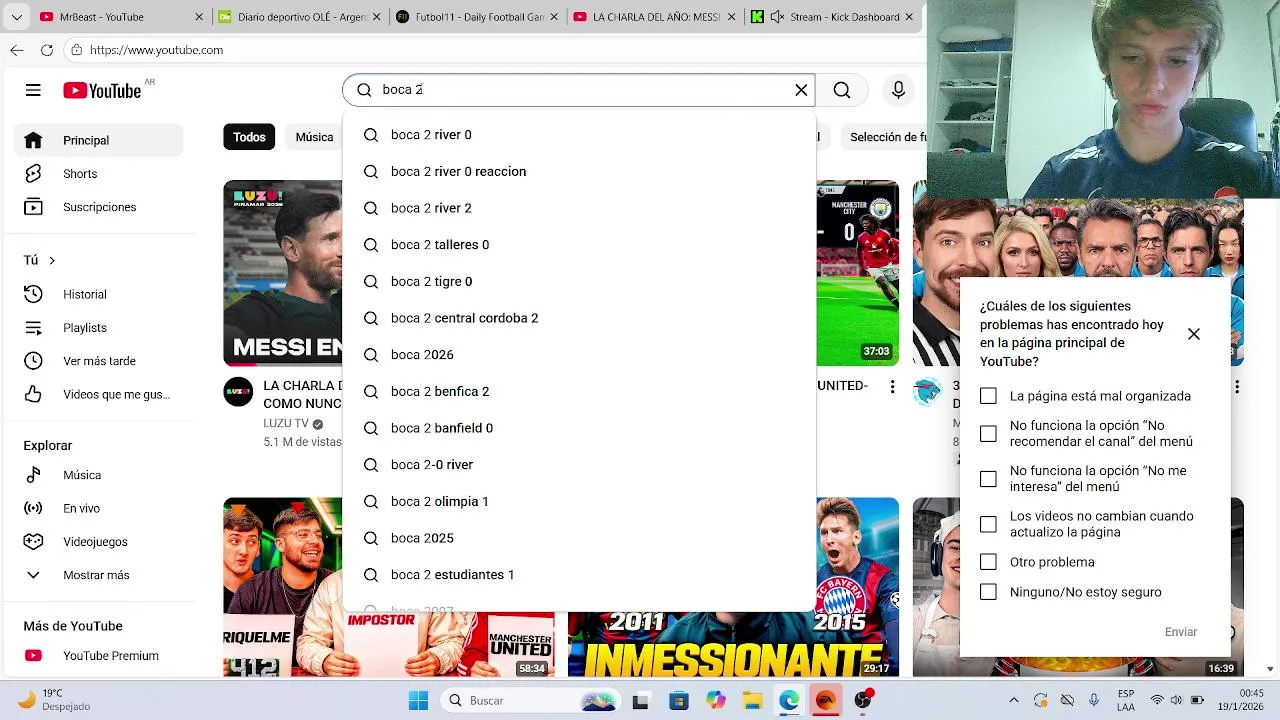Select the Música filter chip
This screenshot has width=1280, height=720.
(x=315, y=137)
